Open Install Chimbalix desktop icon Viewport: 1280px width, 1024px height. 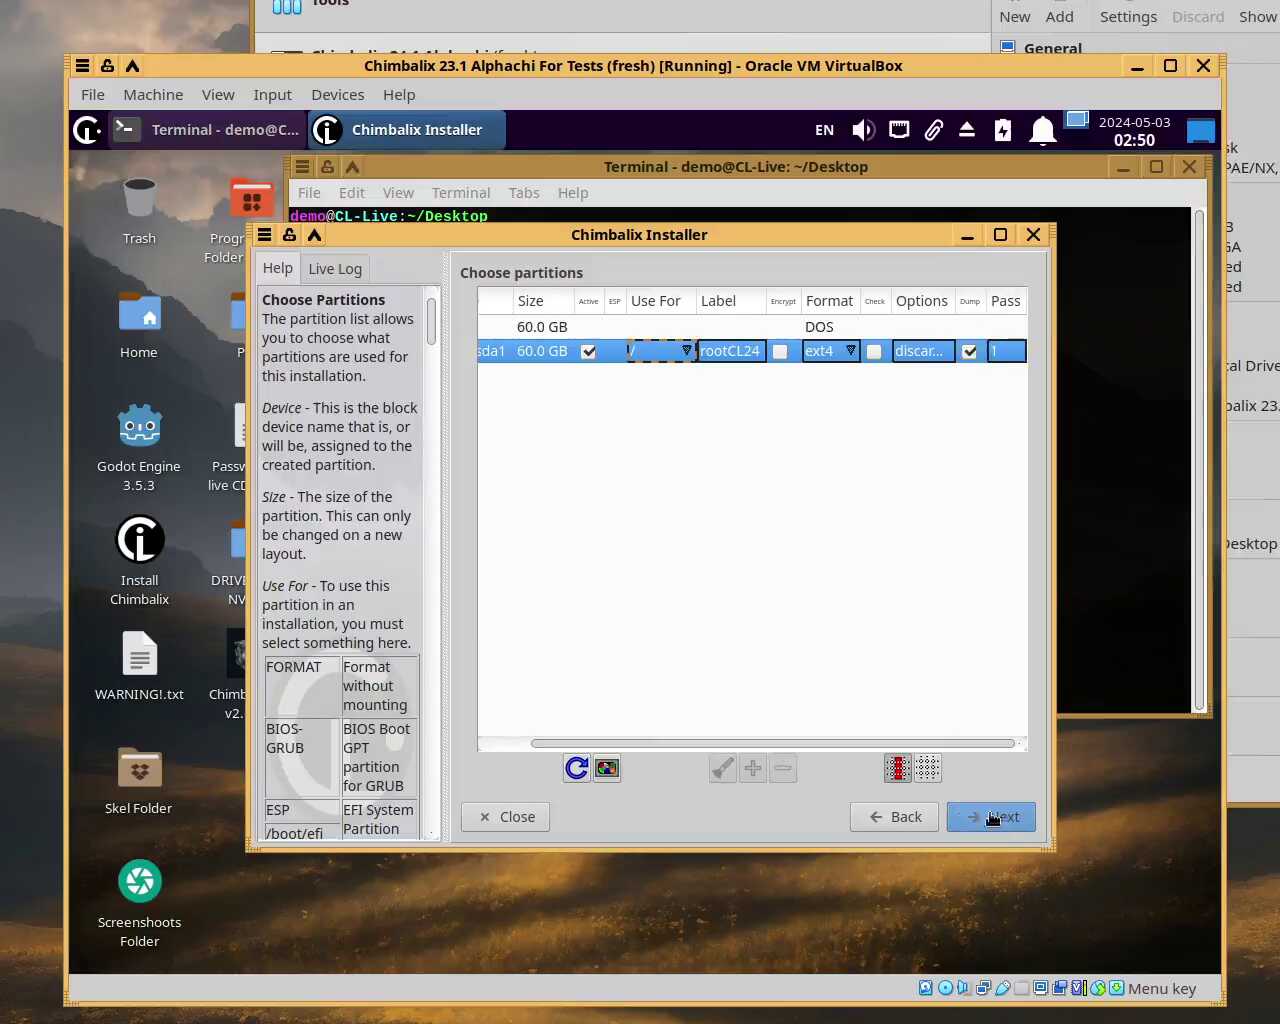[139, 541]
